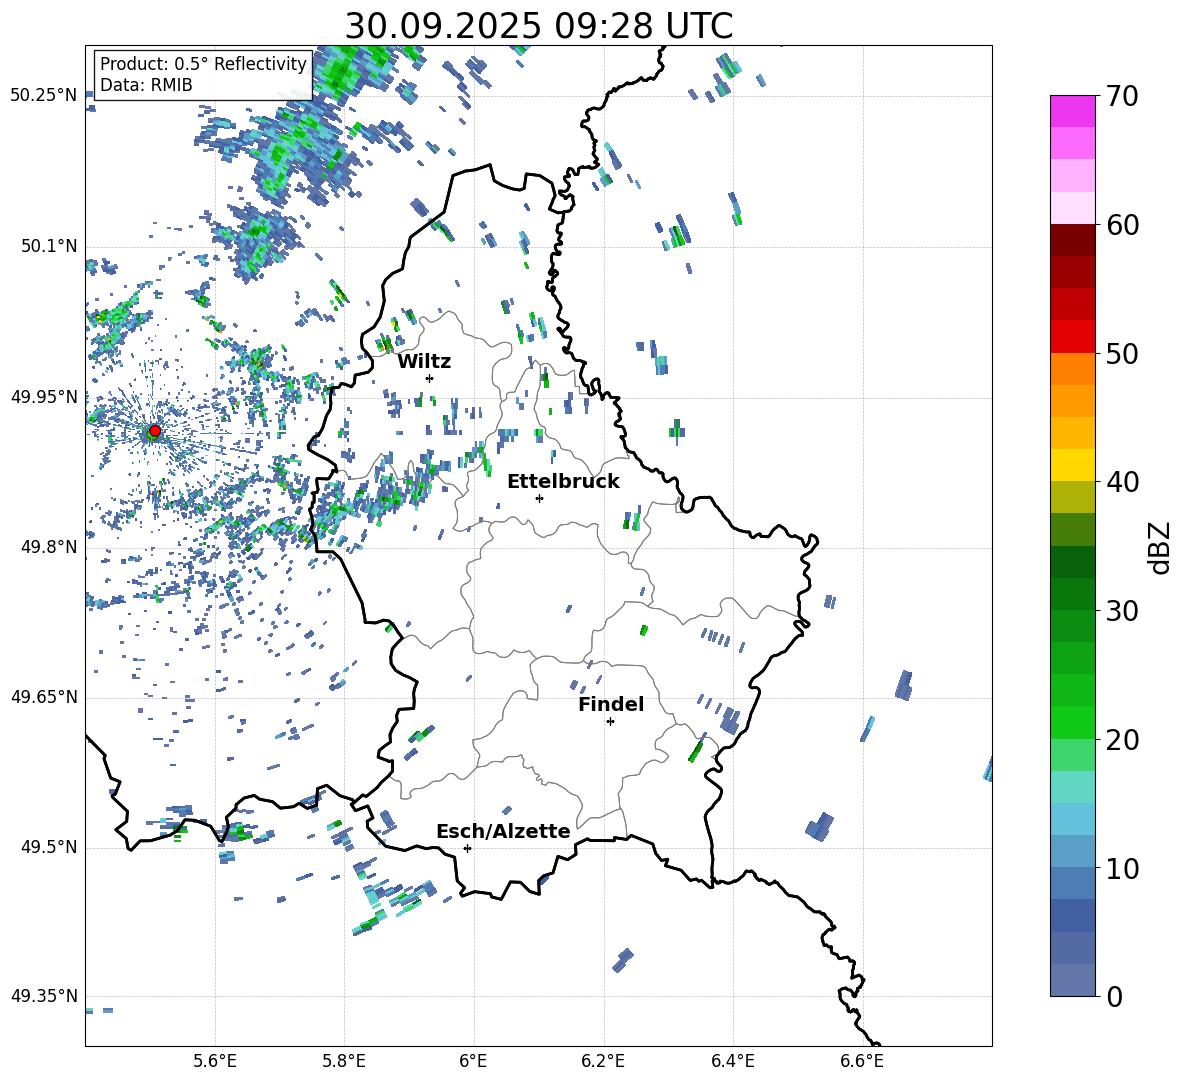Image resolution: width=1184 pixels, height=1081 pixels.
Task: Click the 6.2°E longitude tick label
Action: click(603, 1060)
